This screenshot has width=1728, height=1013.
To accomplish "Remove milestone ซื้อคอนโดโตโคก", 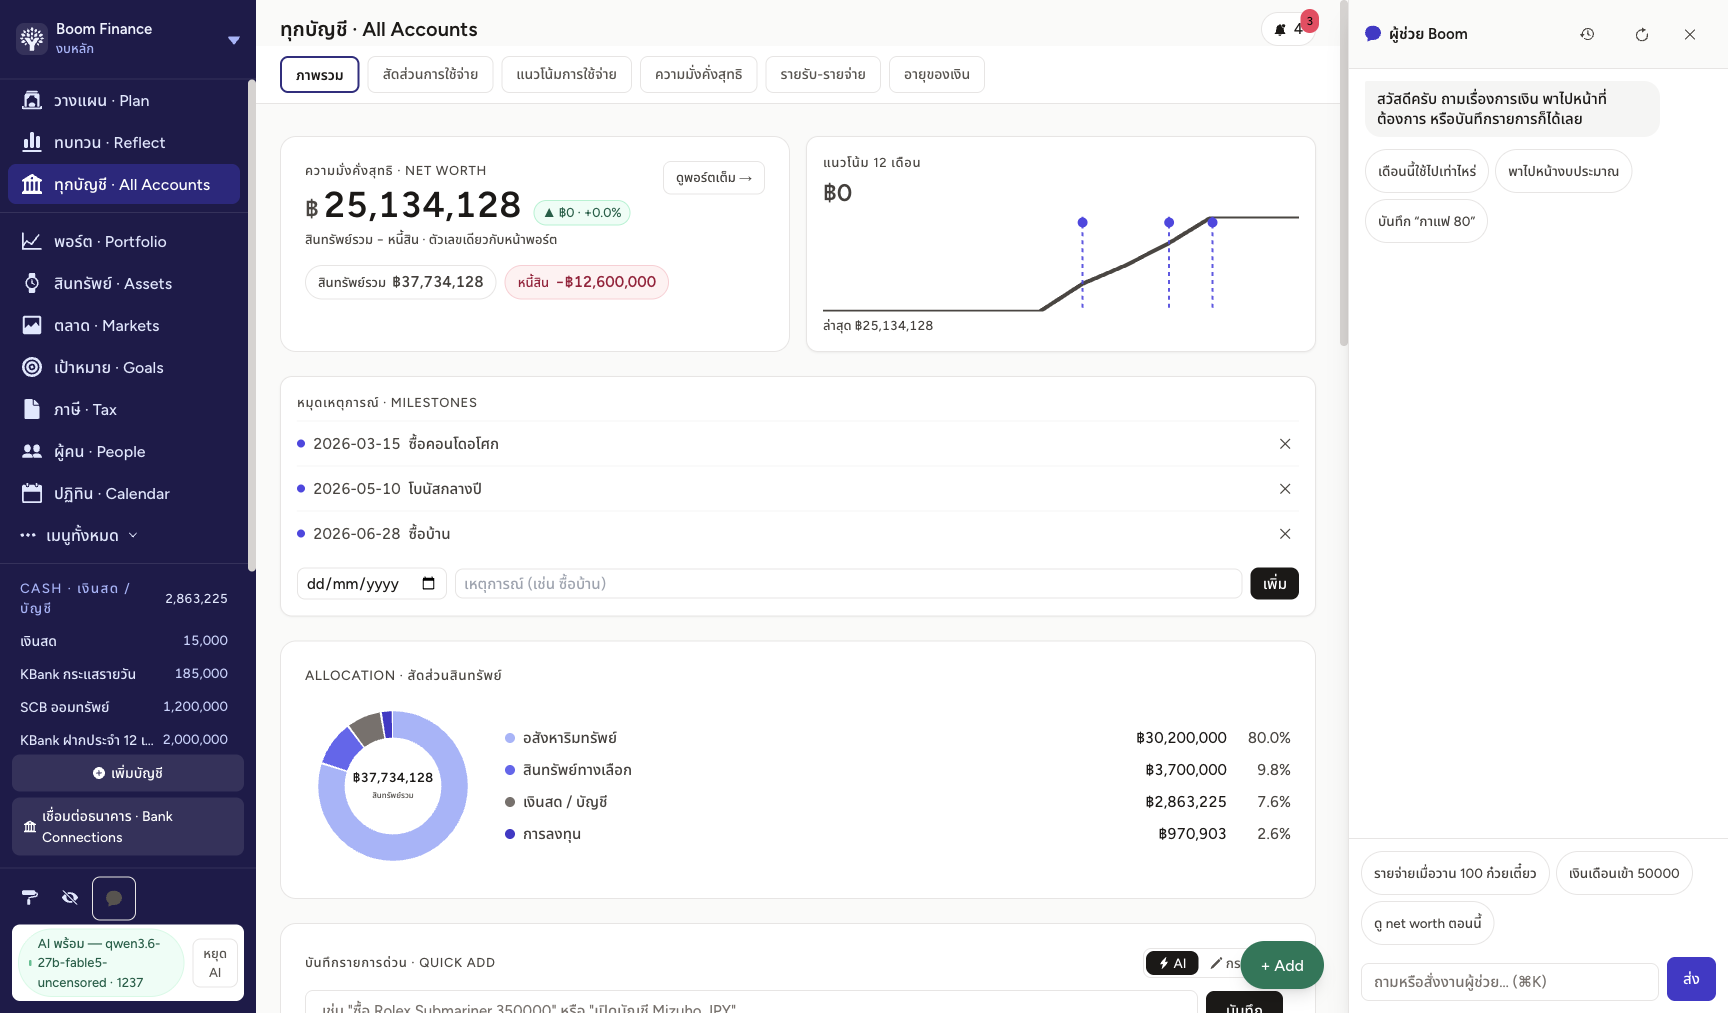I will click(x=1285, y=444).
